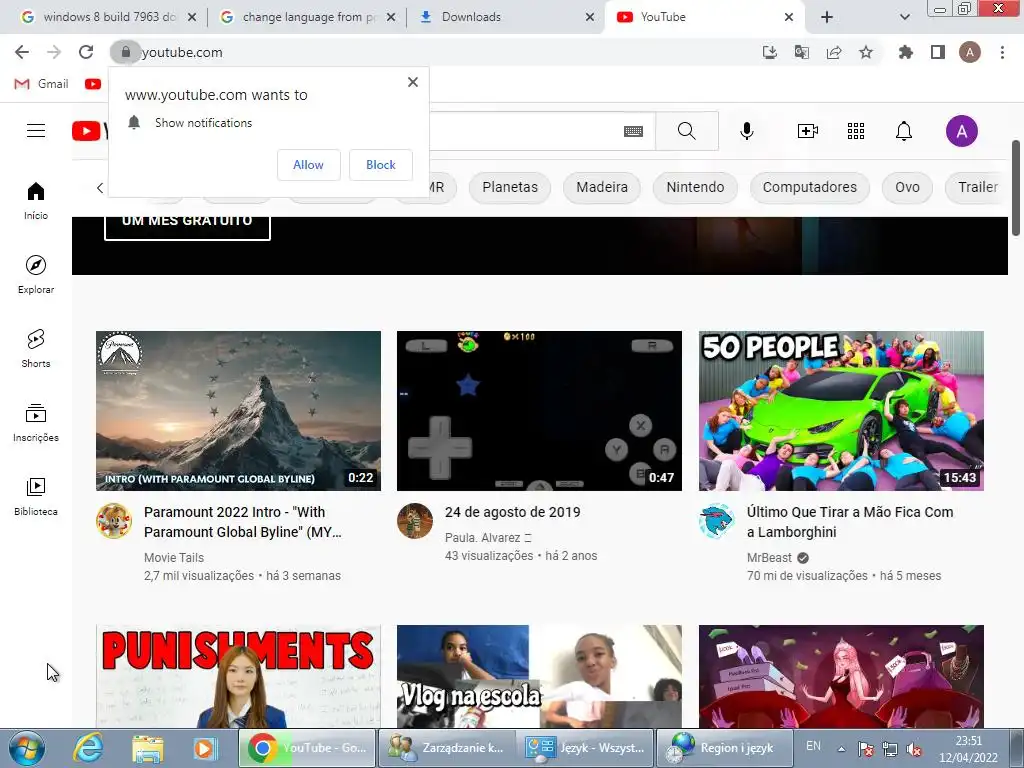Open a new tab with the plus button
The image size is (1024, 768).
tap(827, 17)
